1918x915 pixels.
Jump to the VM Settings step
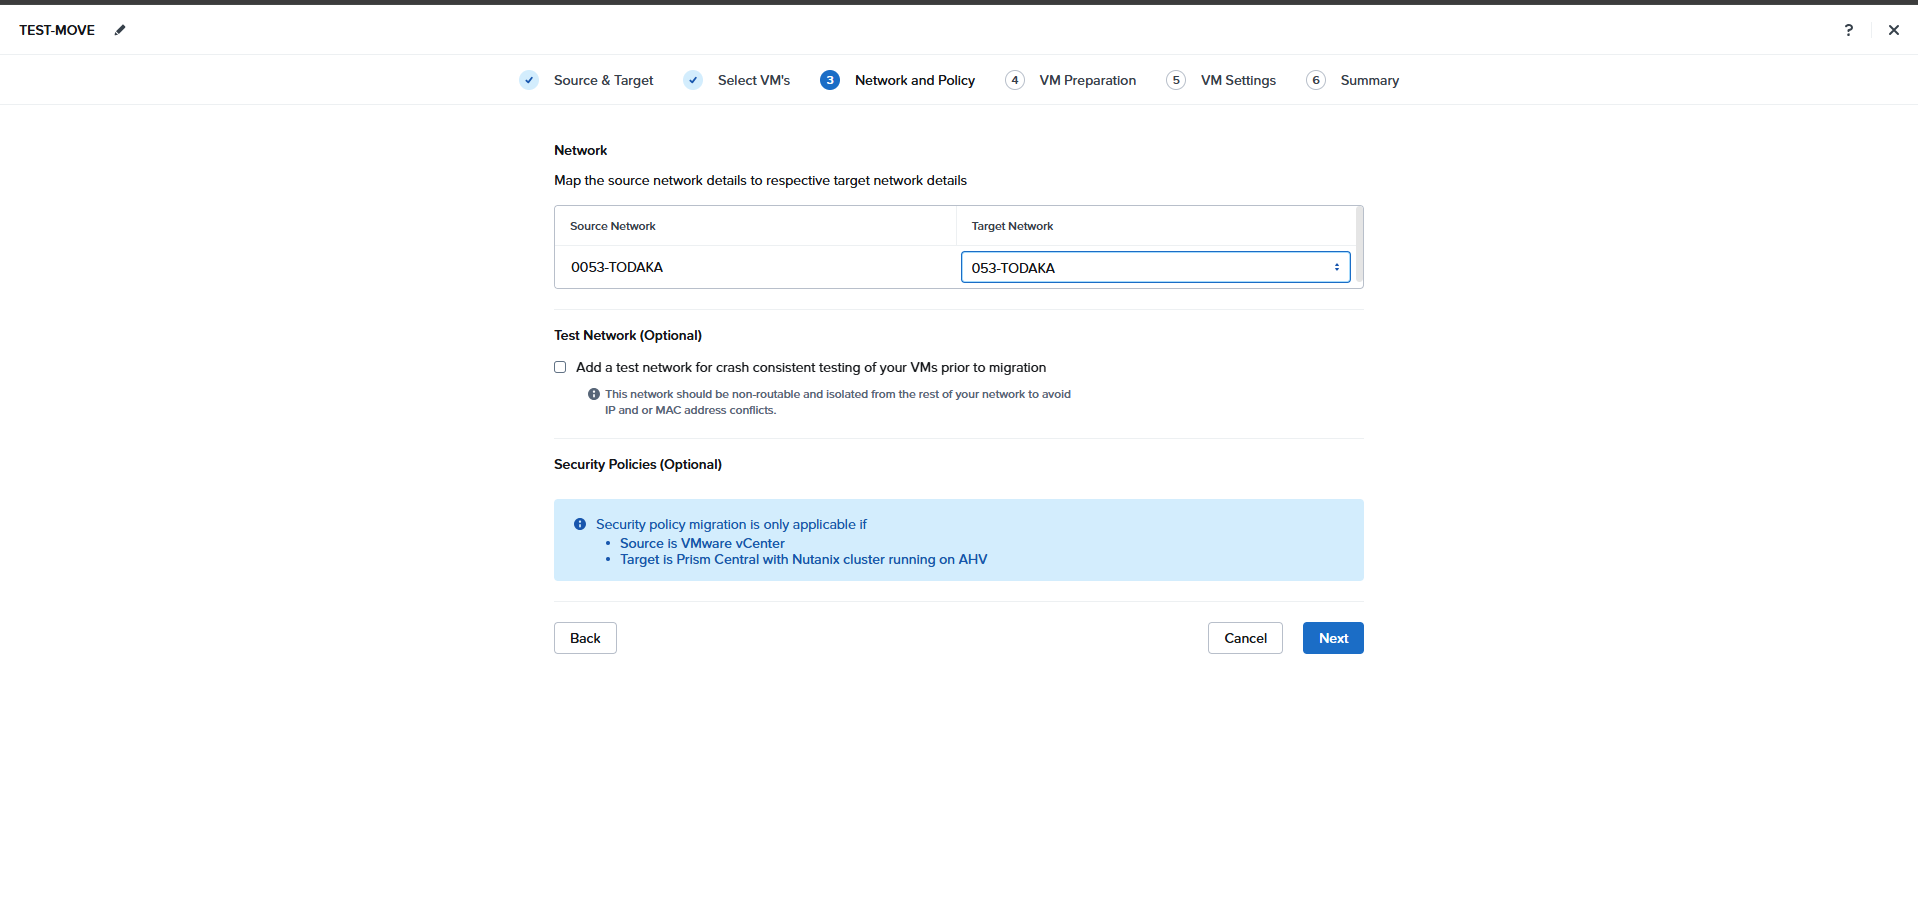[x=1238, y=80]
